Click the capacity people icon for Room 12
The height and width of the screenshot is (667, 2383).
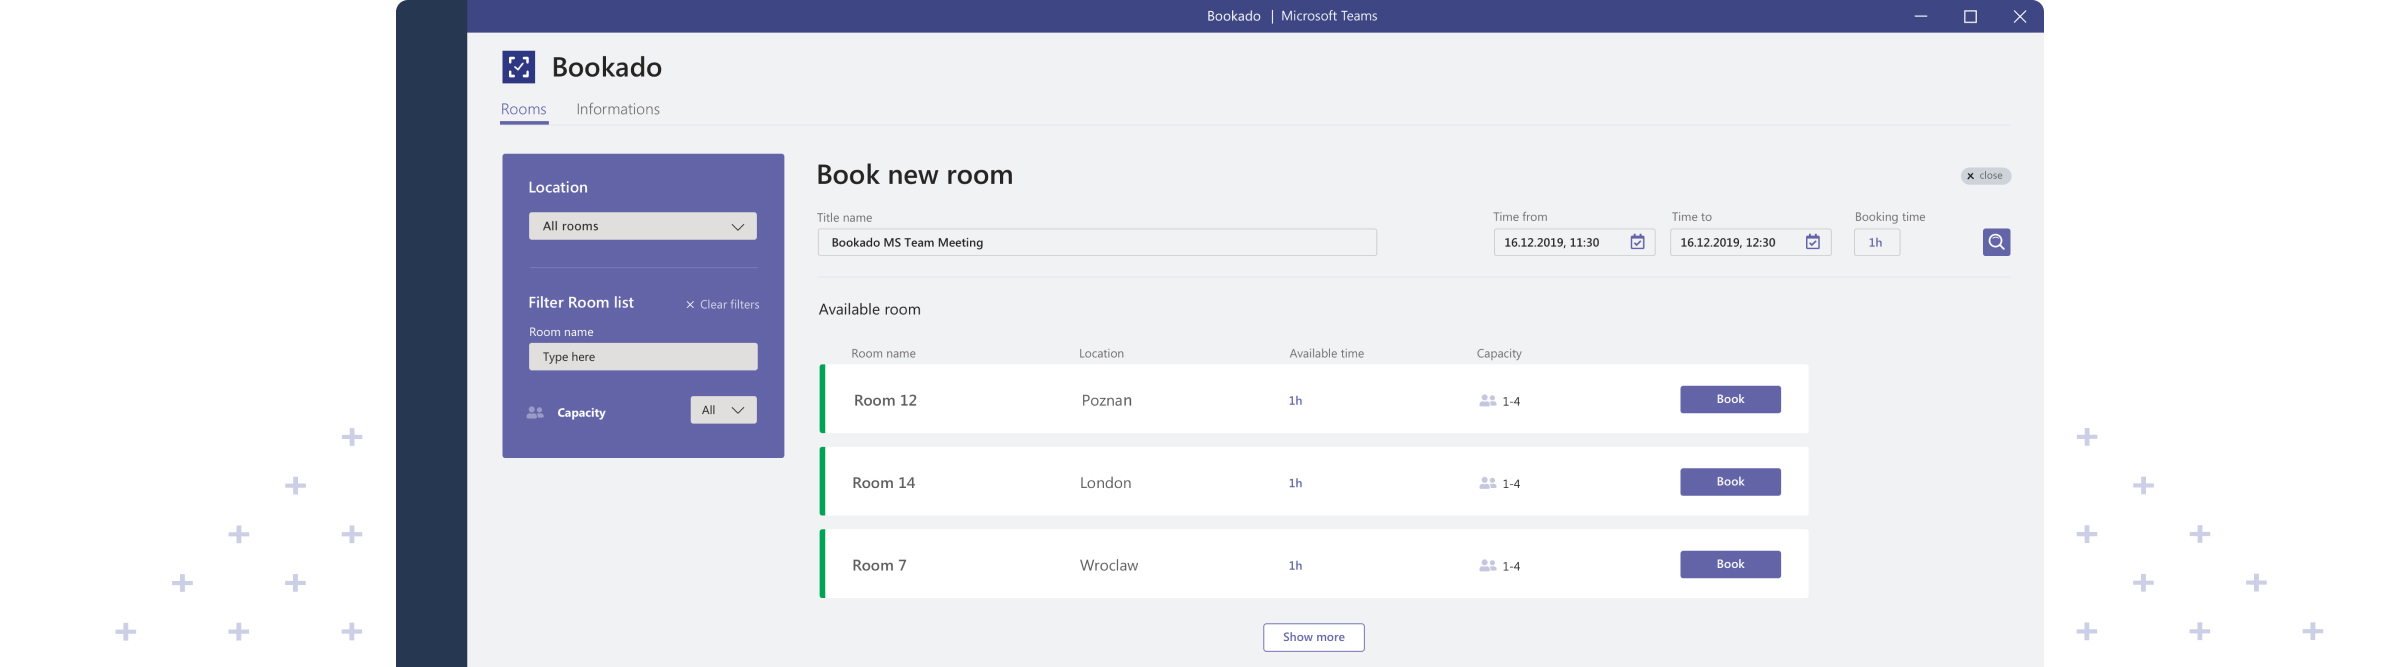tap(1488, 400)
